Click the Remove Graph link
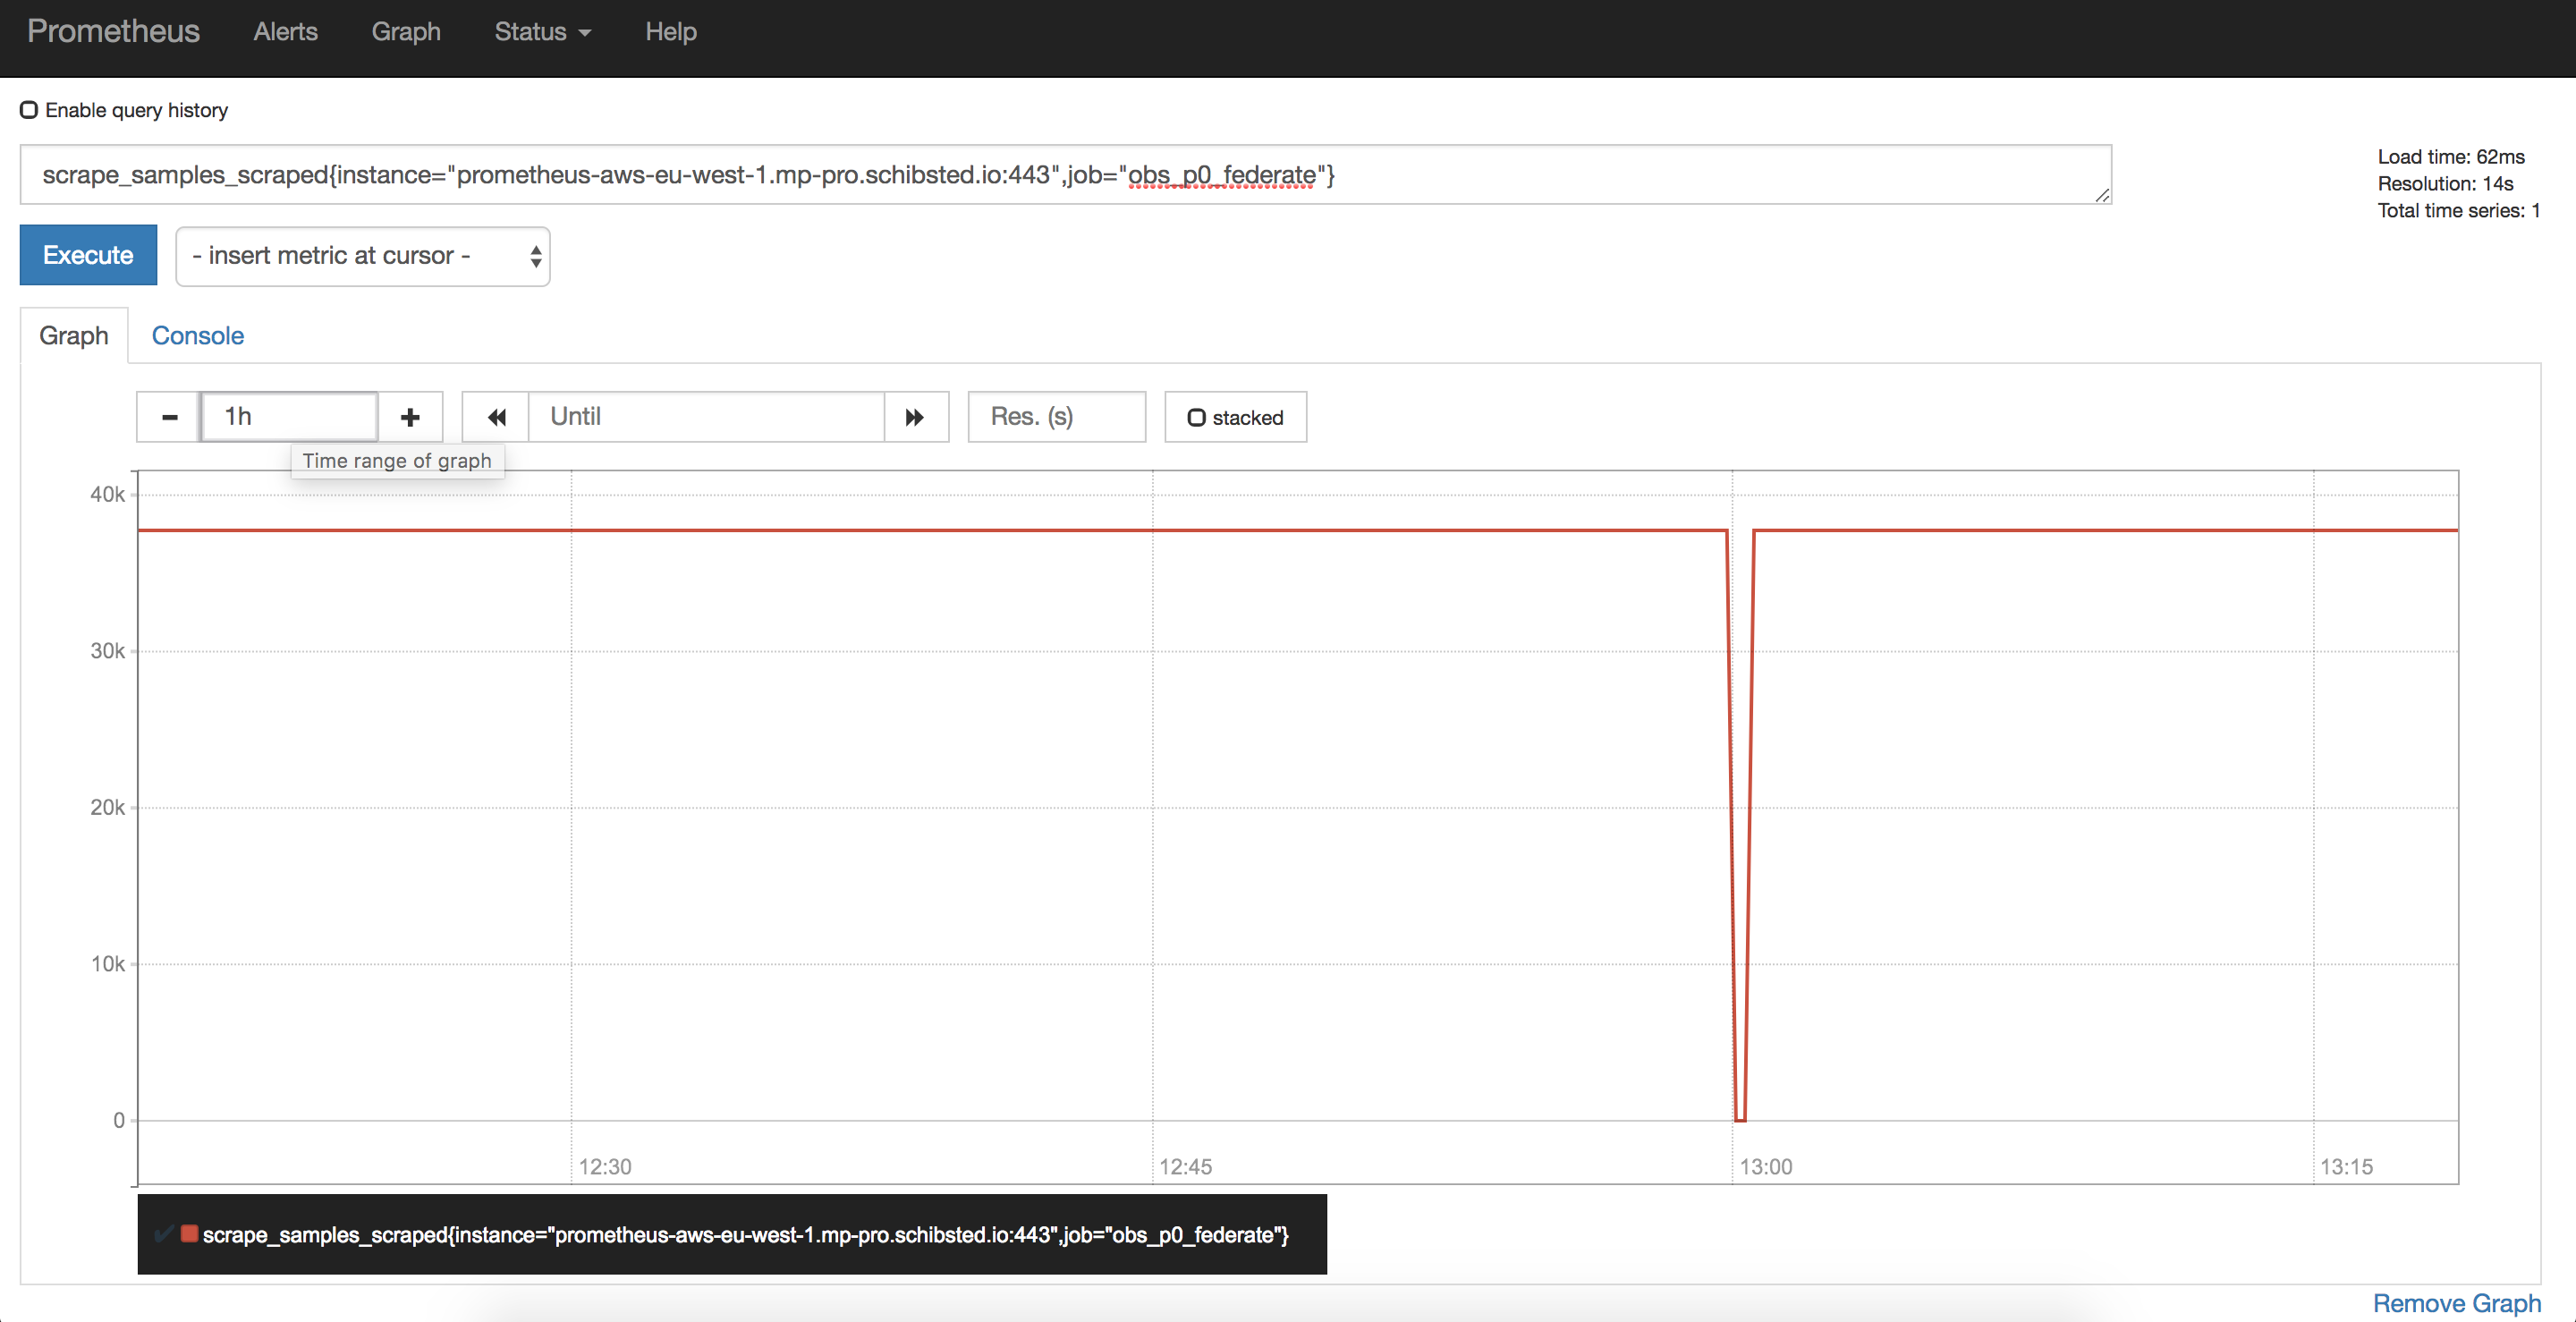This screenshot has width=2576, height=1322. [2456, 1303]
